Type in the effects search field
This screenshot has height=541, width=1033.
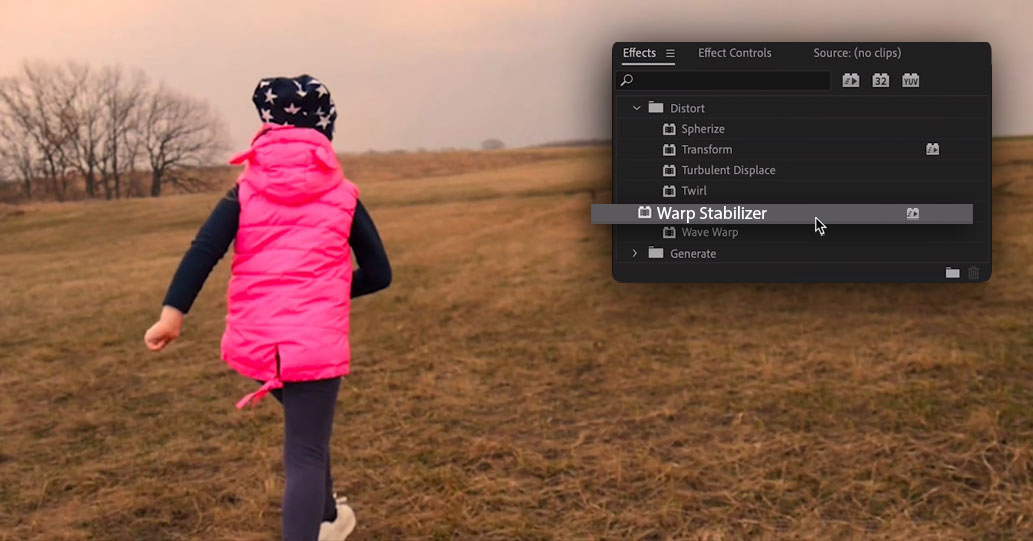(730, 80)
